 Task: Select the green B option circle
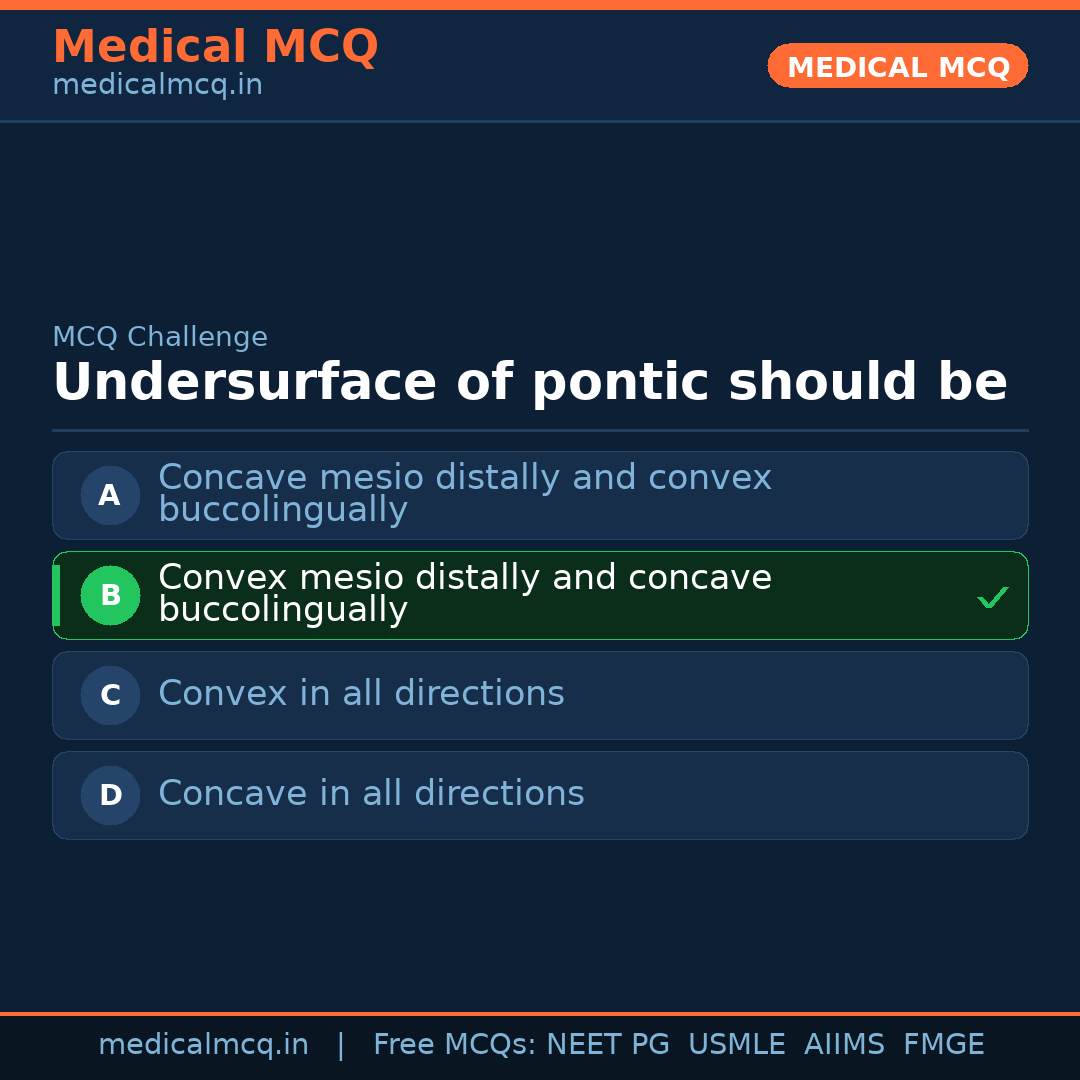tap(110, 595)
